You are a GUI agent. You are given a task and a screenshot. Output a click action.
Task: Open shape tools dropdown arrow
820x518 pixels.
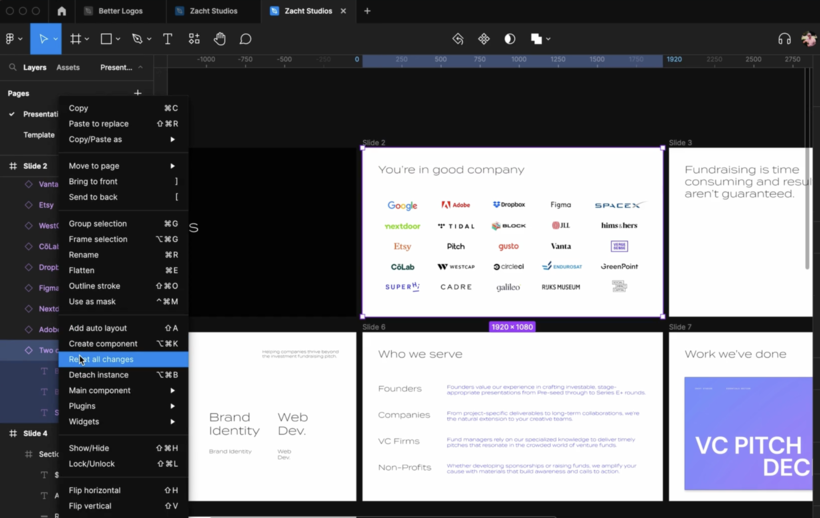pos(118,39)
